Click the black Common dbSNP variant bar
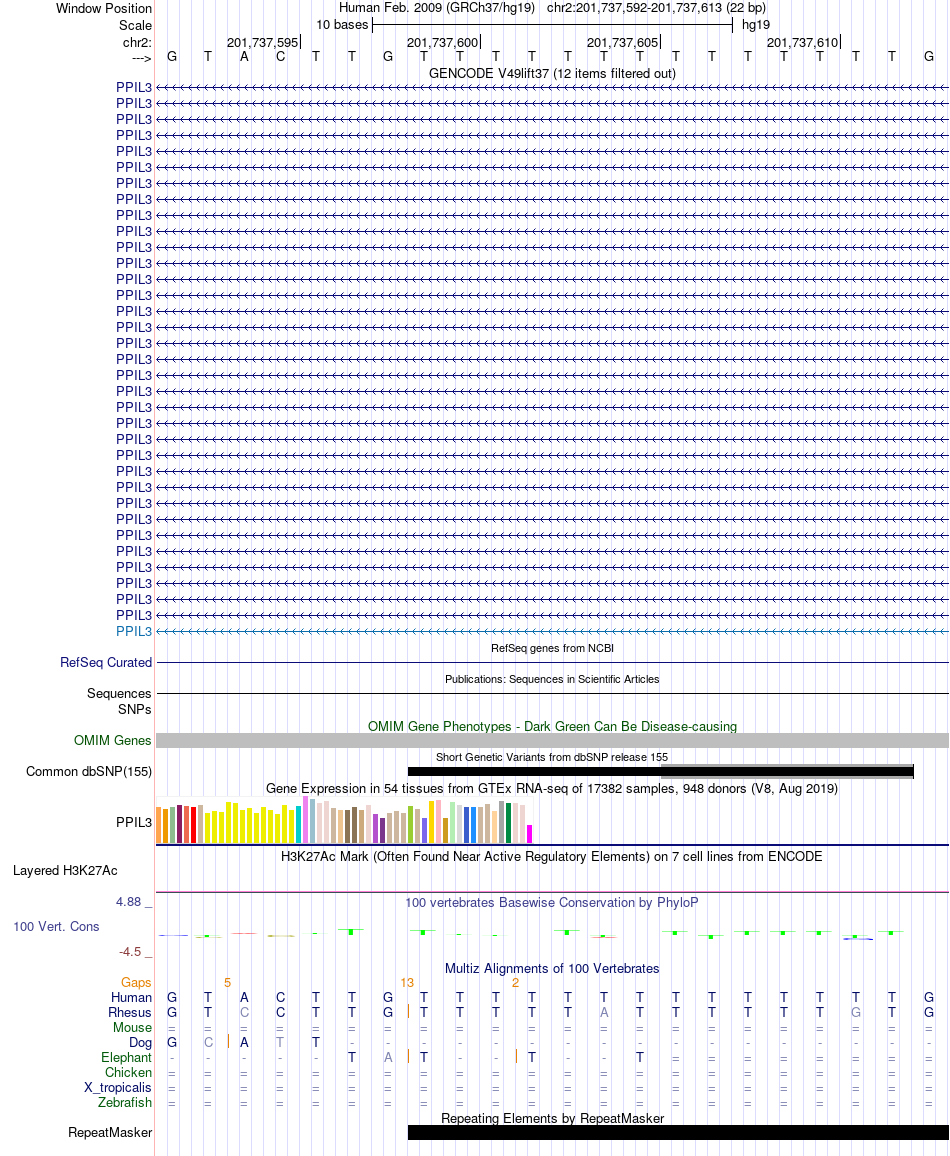Screen dimensions: 950x1156 click(660, 772)
